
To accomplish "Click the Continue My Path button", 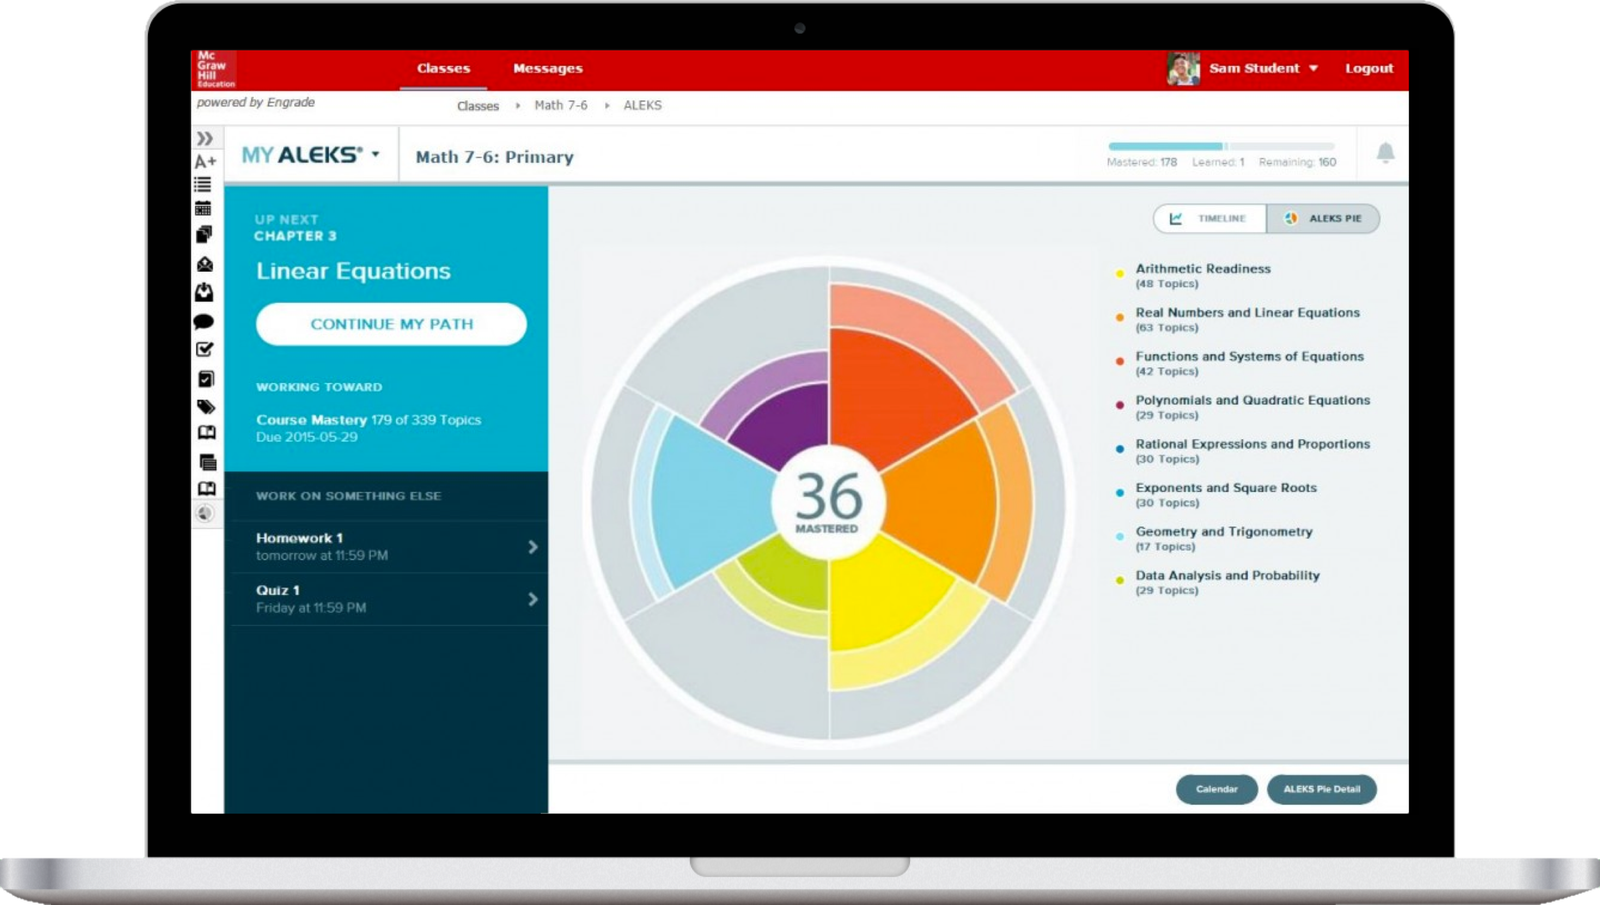I will coord(391,324).
